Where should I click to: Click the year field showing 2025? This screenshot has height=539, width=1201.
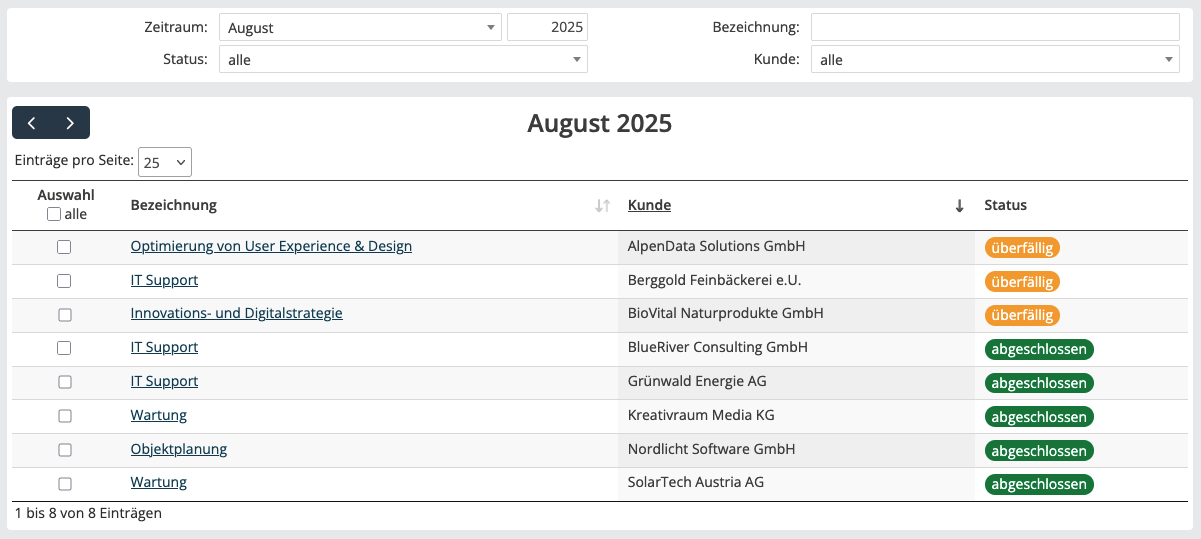tap(547, 28)
